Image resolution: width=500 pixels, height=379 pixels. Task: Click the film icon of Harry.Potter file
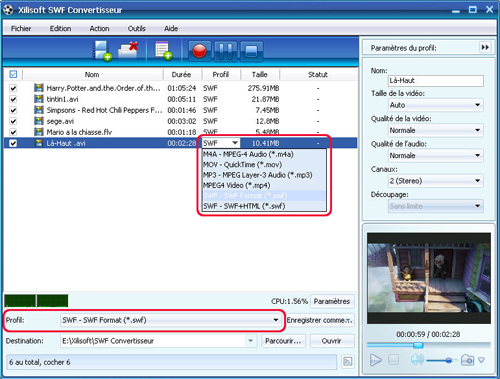(39, 88)
